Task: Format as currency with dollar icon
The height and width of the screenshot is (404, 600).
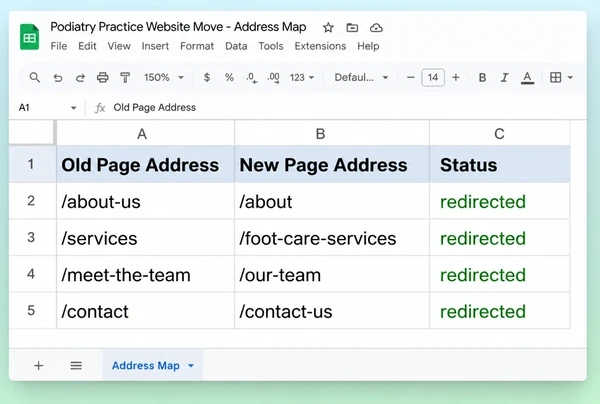Action: coord(207,78)
